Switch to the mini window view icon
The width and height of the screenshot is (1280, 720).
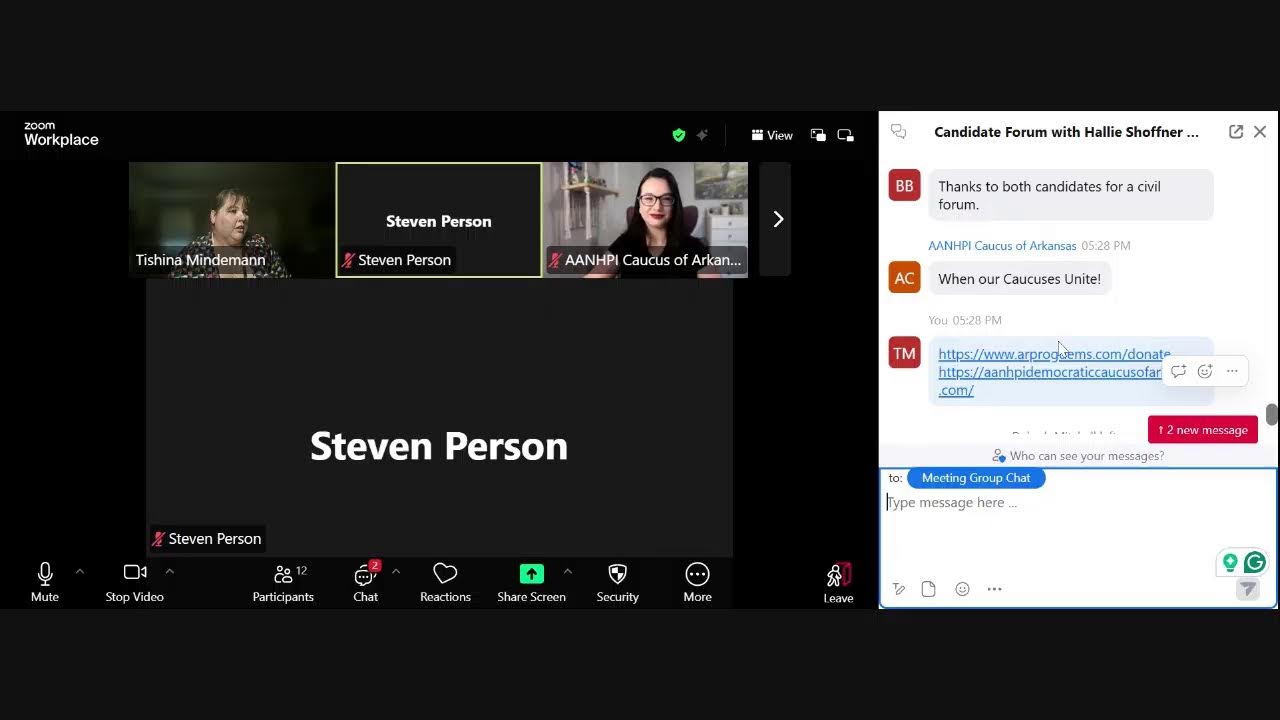pos(818,135)
